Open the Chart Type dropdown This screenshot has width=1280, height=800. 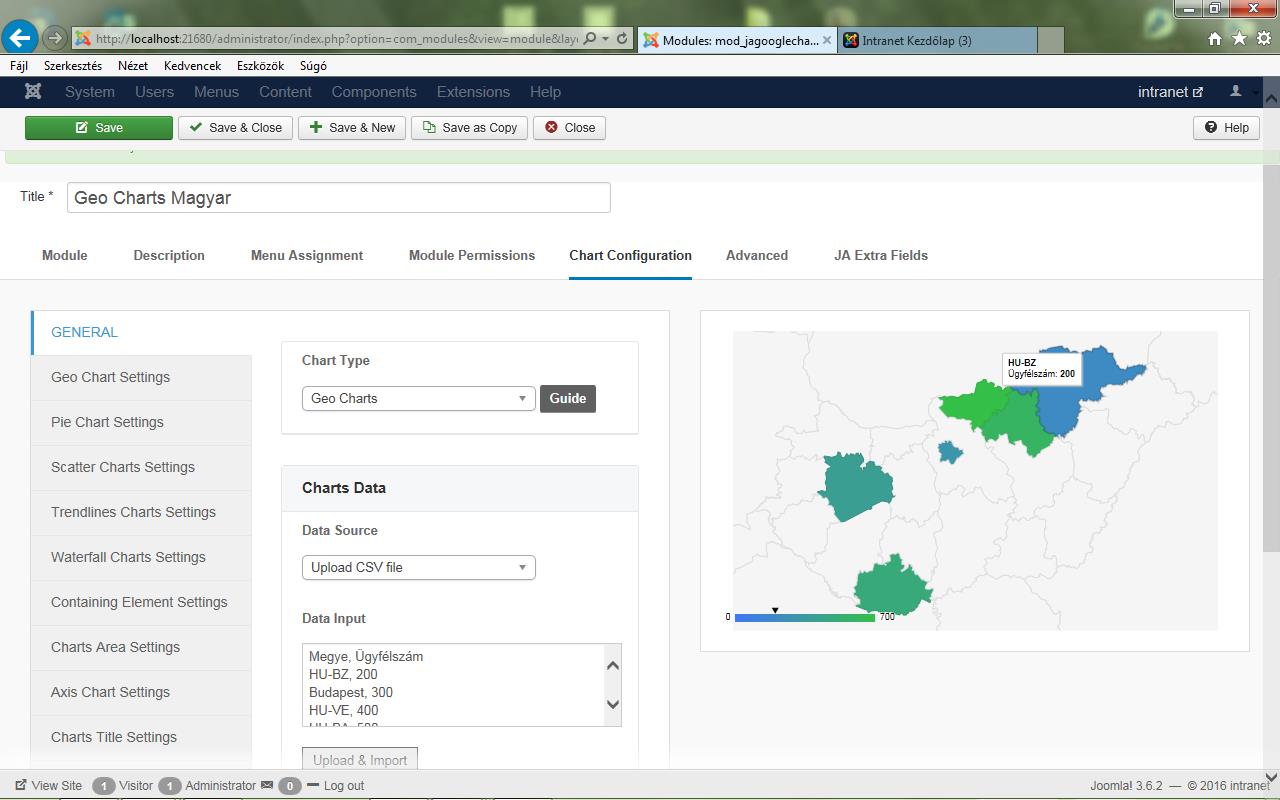[418, 398]
